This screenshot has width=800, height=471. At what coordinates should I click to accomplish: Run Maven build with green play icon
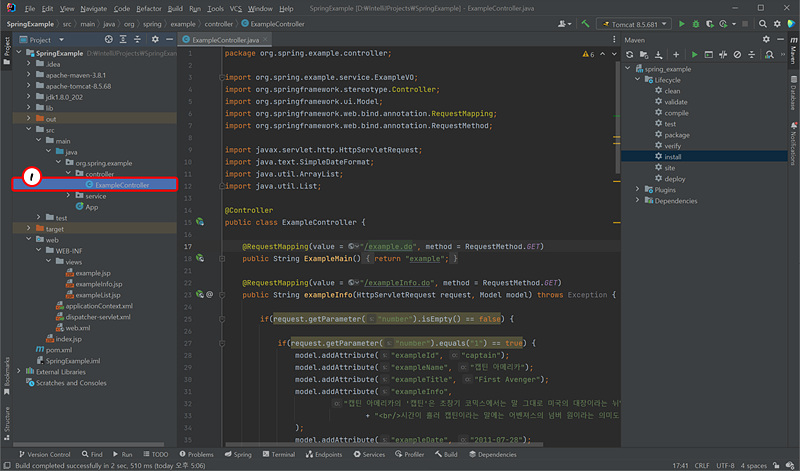pyautogui.click(x=694, y=55)
